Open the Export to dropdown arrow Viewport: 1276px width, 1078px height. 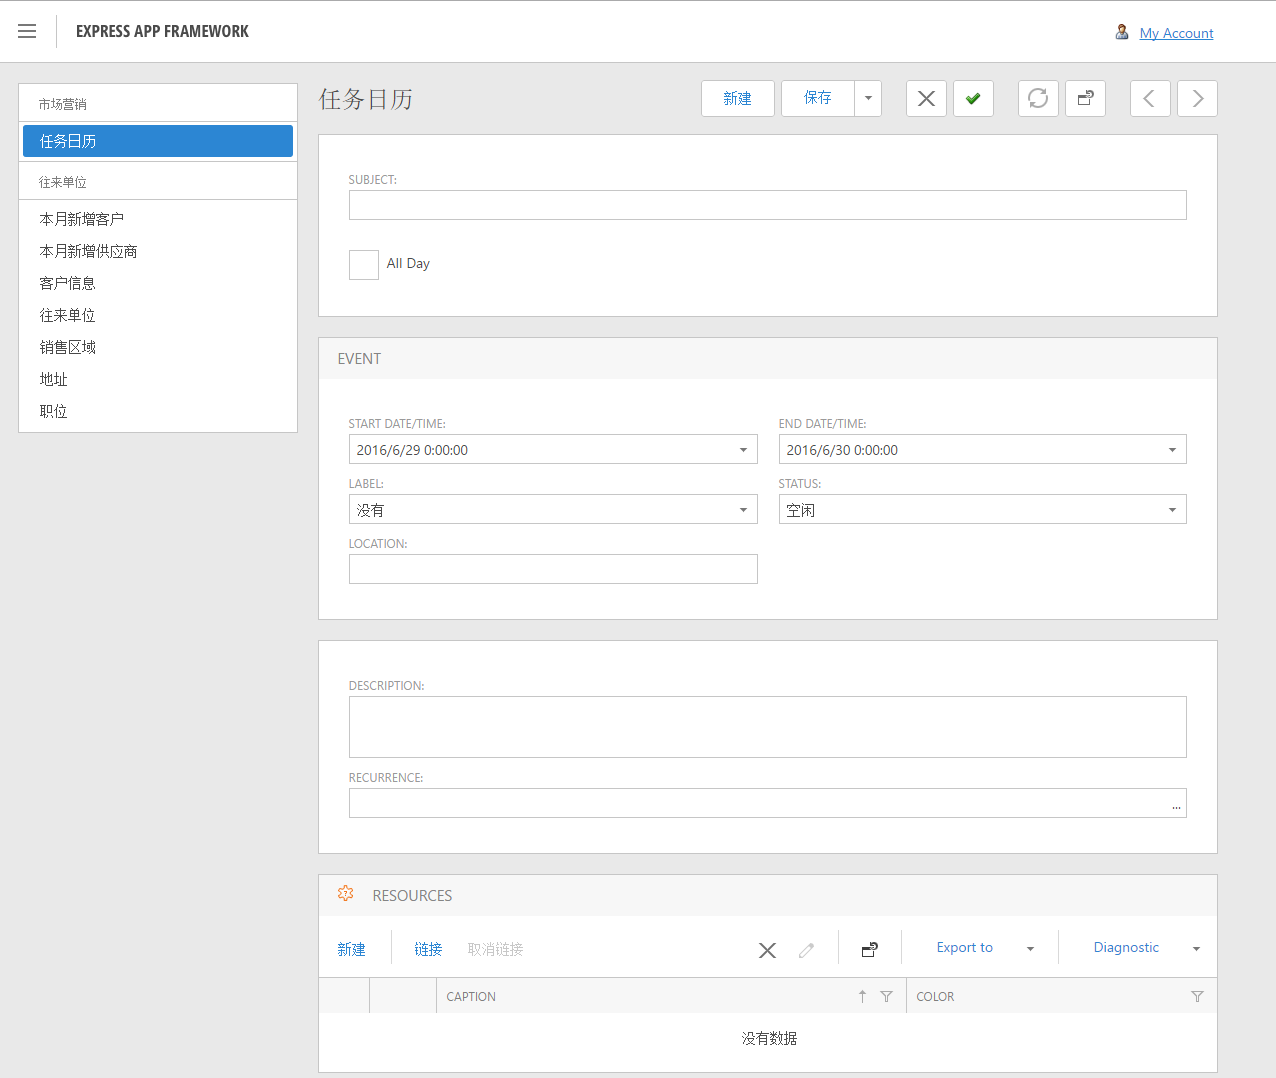(x=1030, y=949)
